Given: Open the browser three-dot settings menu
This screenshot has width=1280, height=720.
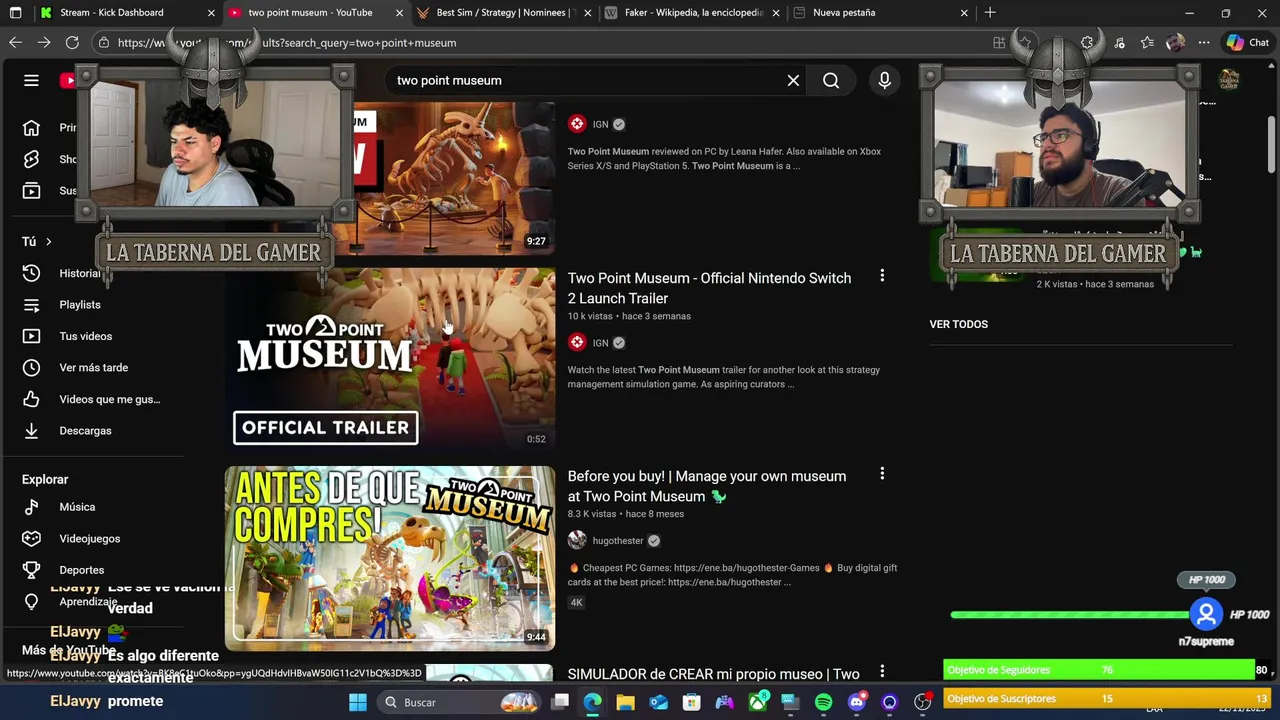Looking at the screenshot, I should 1204,42.
